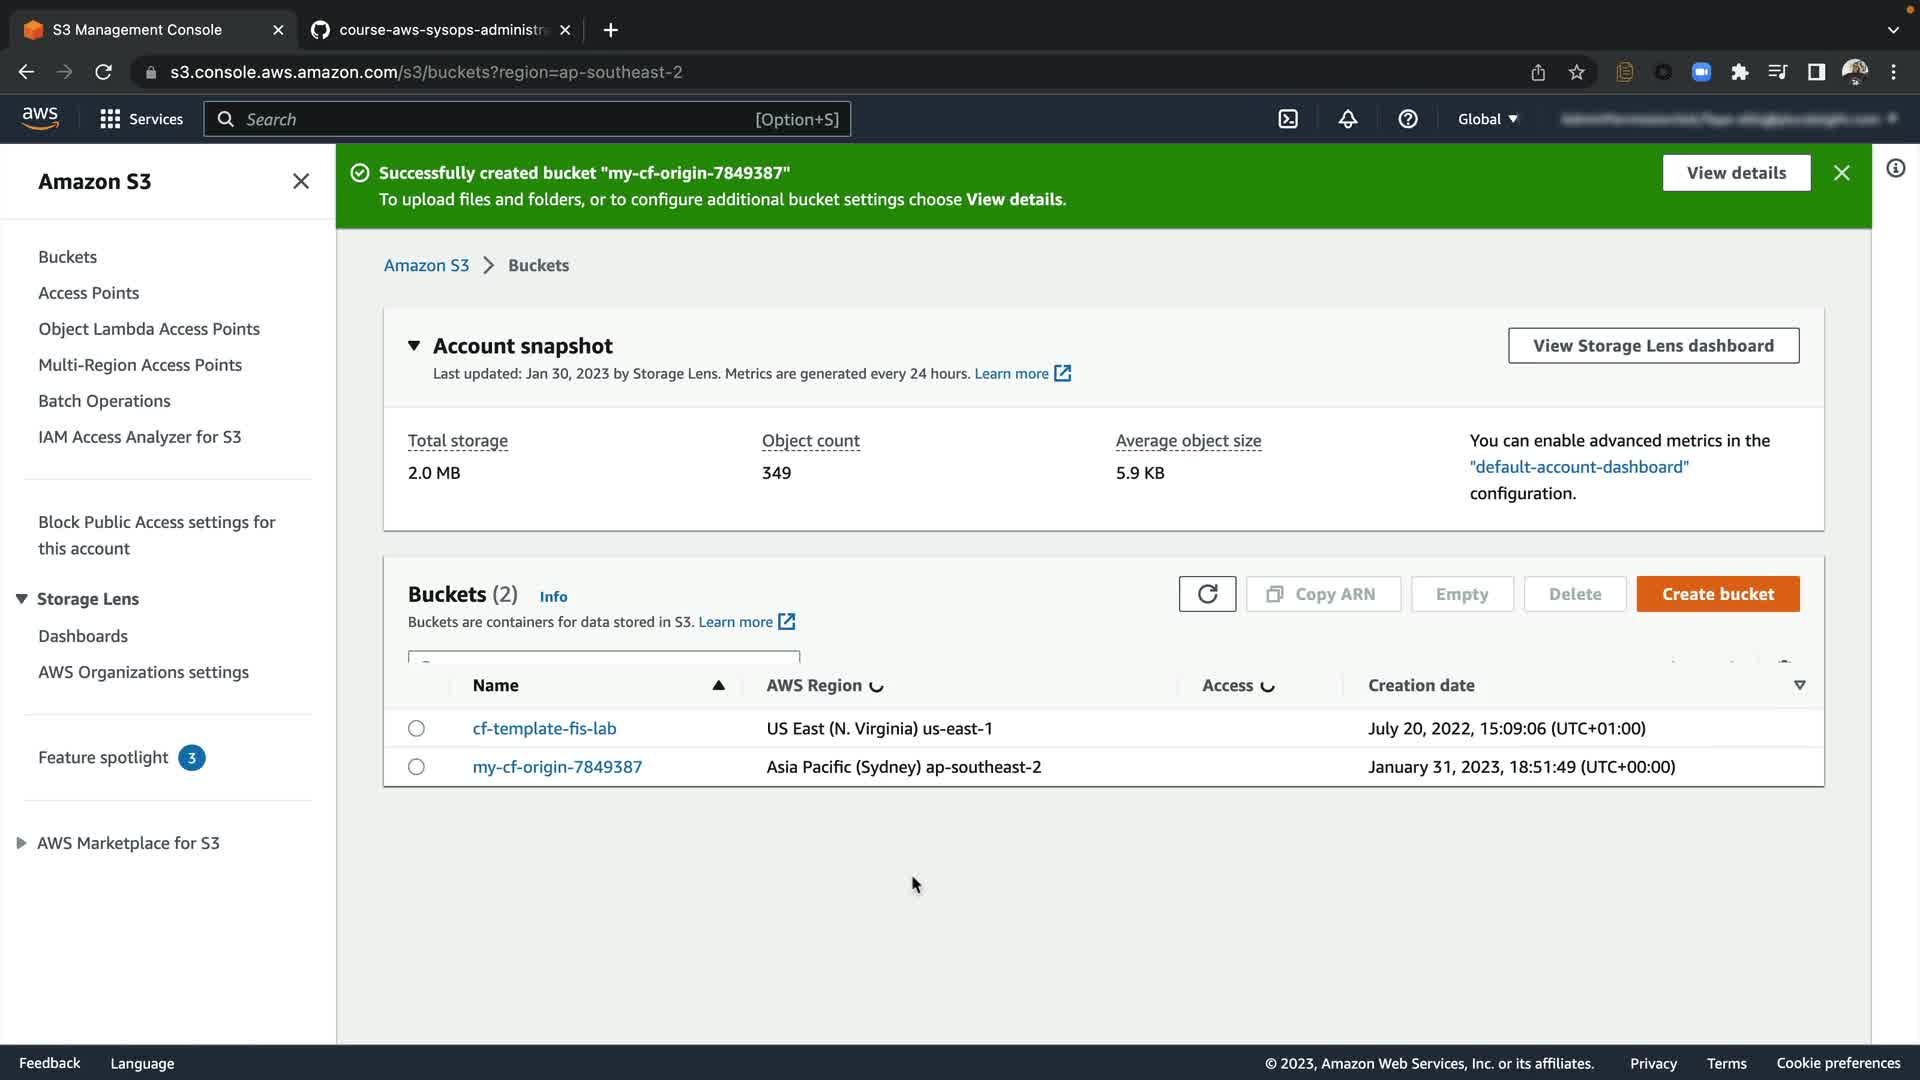Click the notifications bell icon
The height and width of the screenshot is (1080, 1920).
tap(1348, 119)
